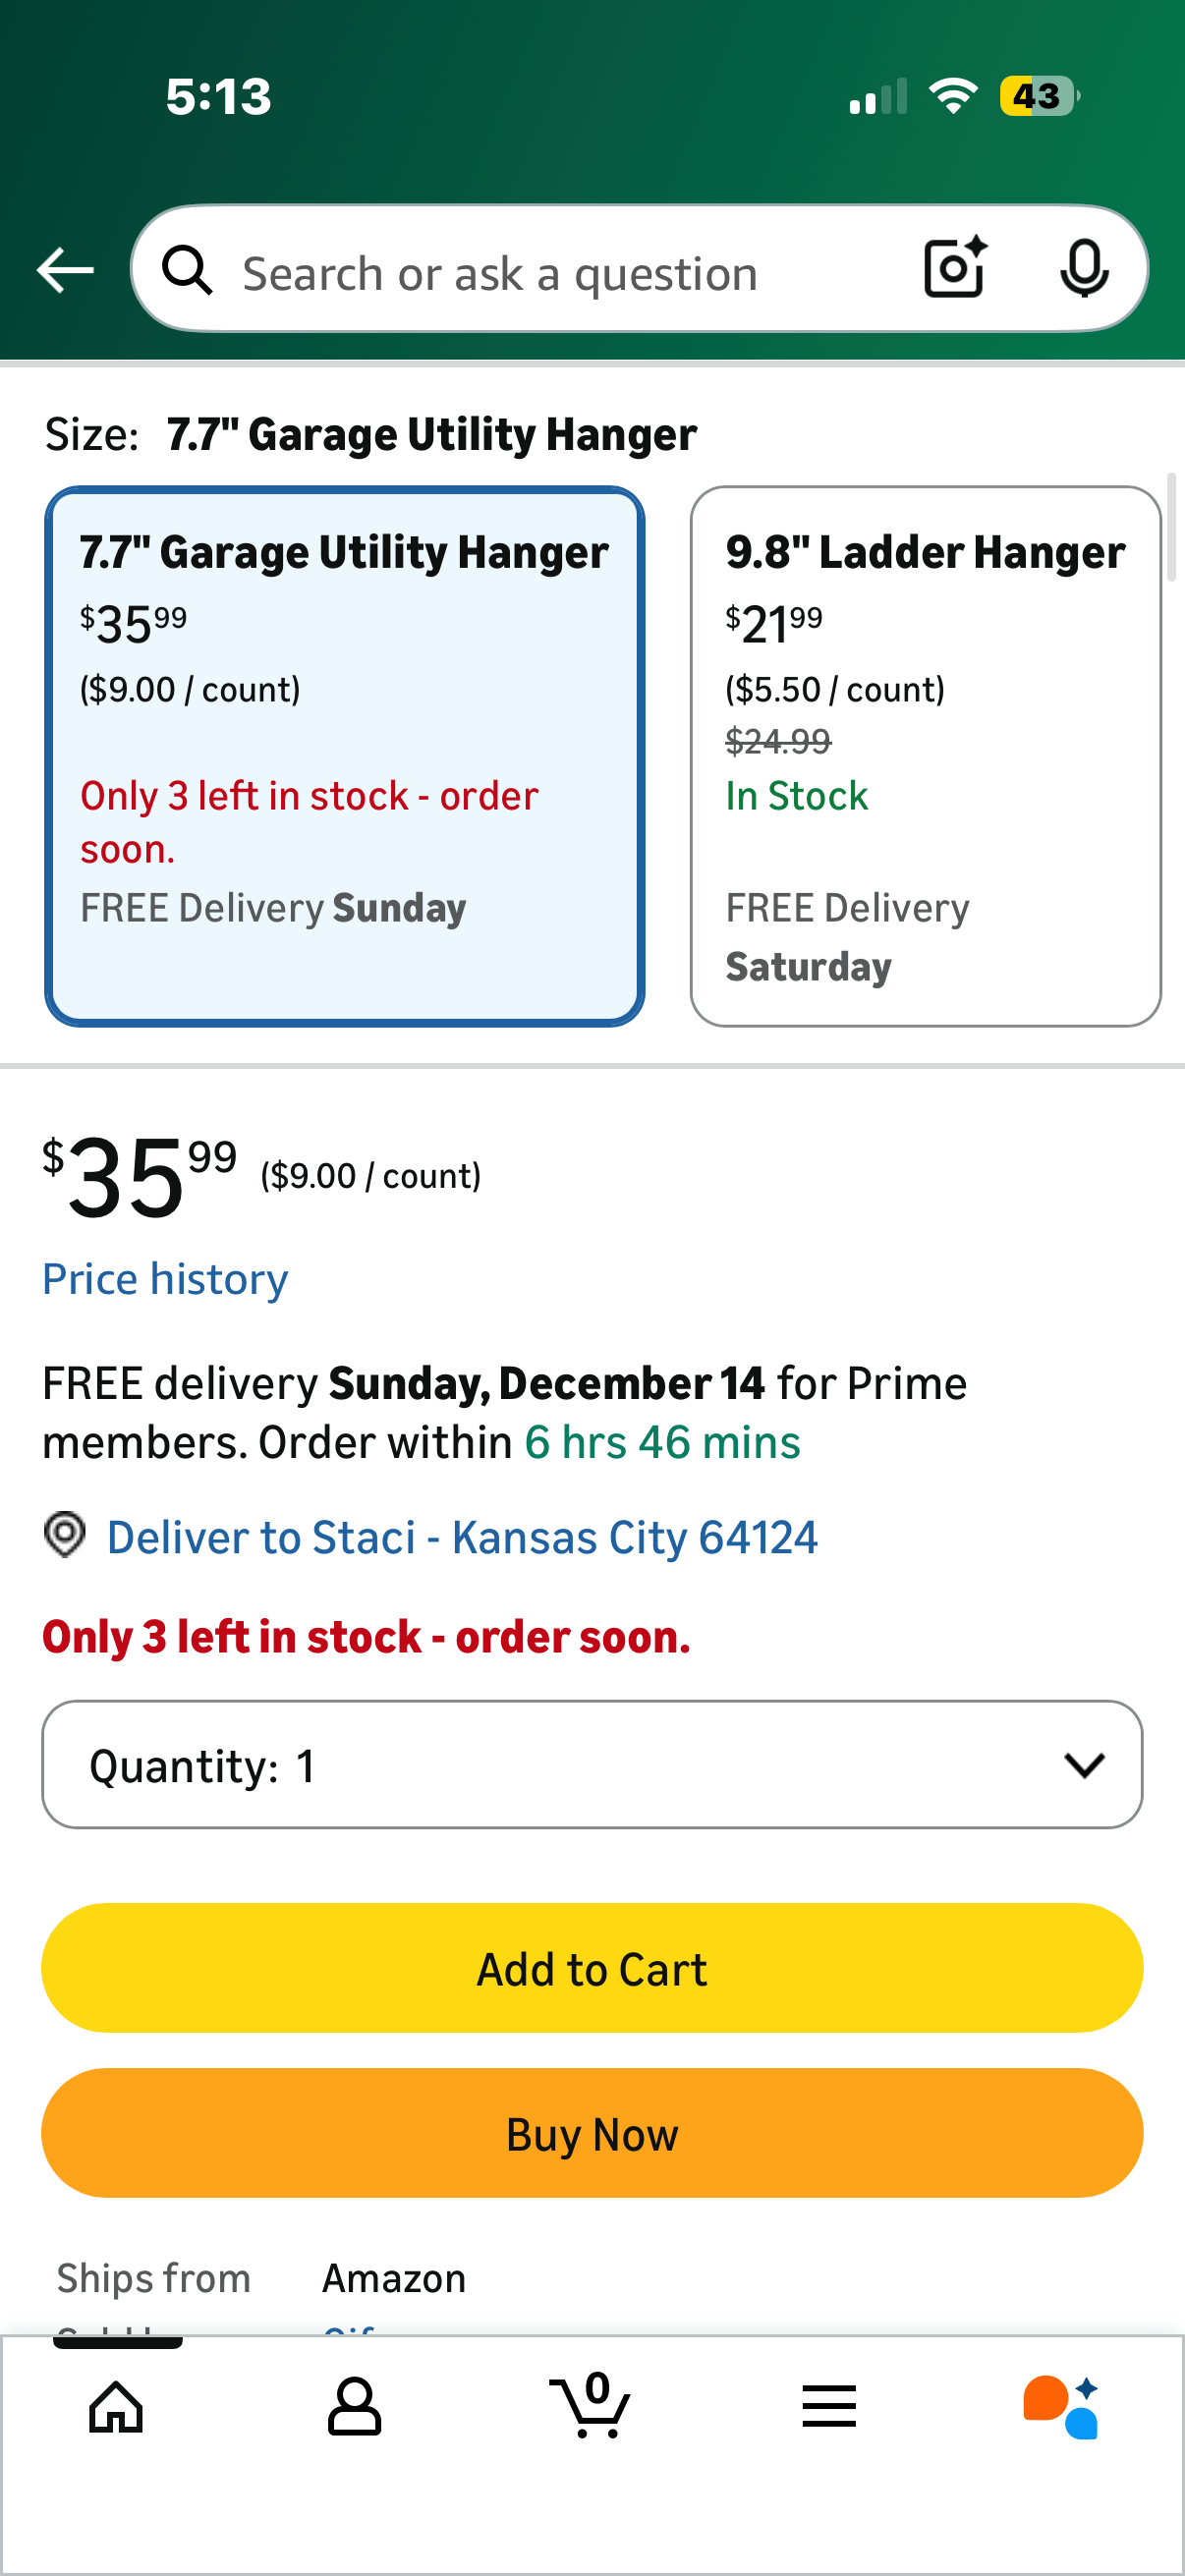Image resolution: width=1185 pixels, height=2576 pixels.
Task: Open your account profile tab
Action: [x=354, y=2406]
